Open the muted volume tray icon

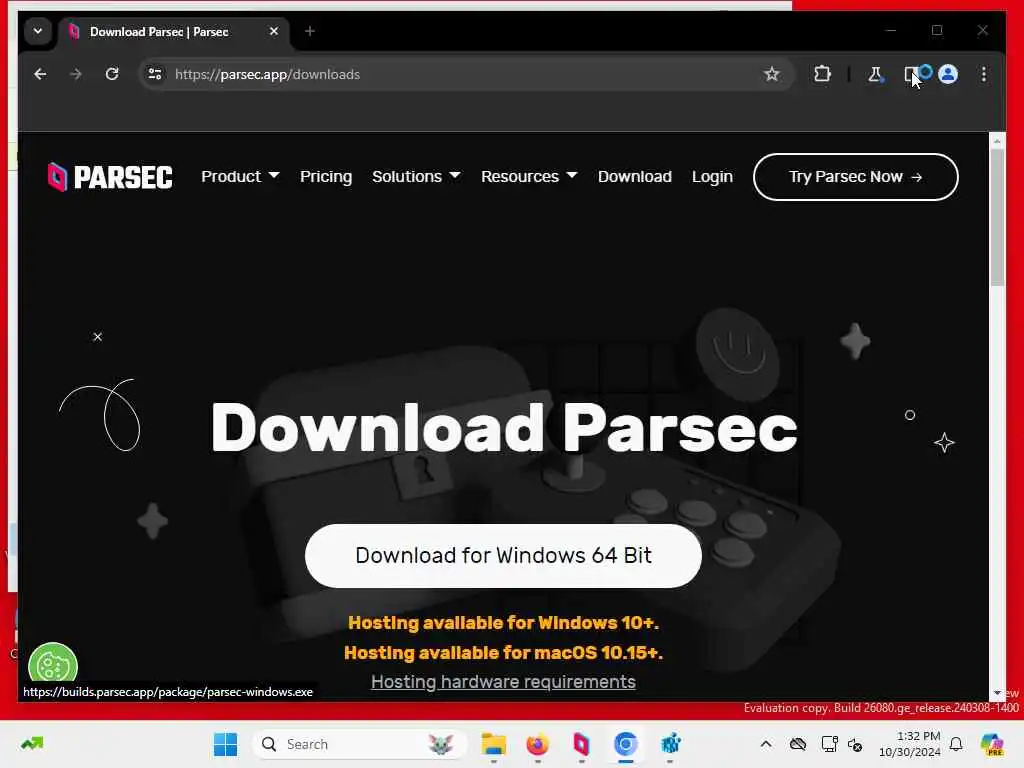tap(855, 744)
